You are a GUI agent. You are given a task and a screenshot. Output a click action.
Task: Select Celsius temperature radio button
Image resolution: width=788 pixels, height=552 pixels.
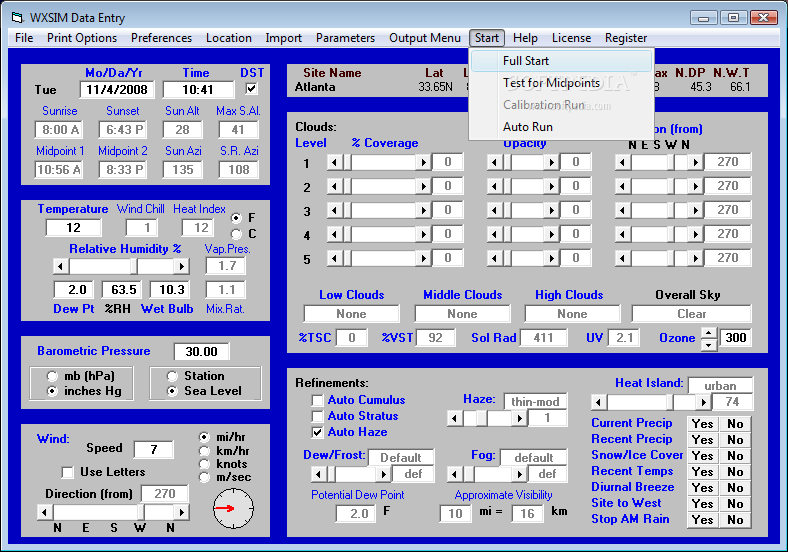click(x=236, y=234)
